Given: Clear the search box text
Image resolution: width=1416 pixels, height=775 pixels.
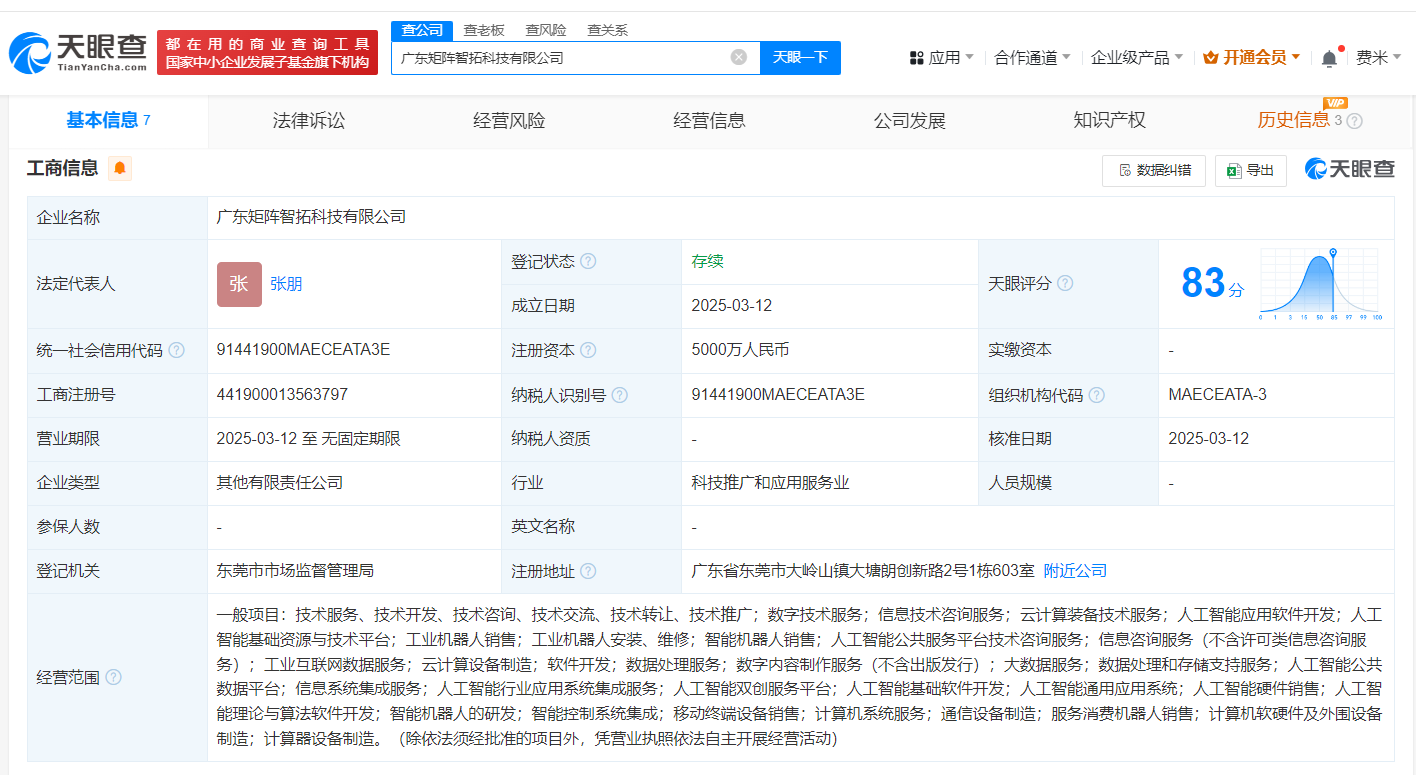Looking at the screenshot, I should (x=739, y=57).
